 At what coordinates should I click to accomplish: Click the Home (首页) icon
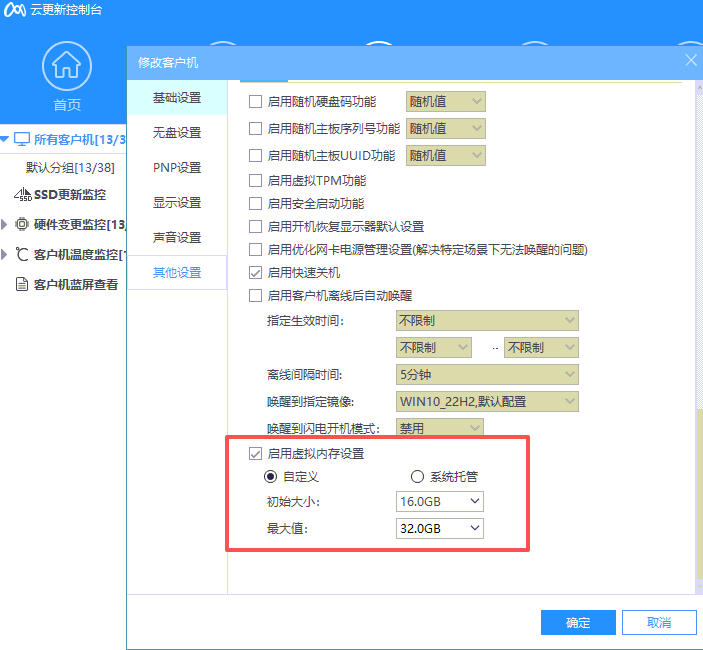66,67
